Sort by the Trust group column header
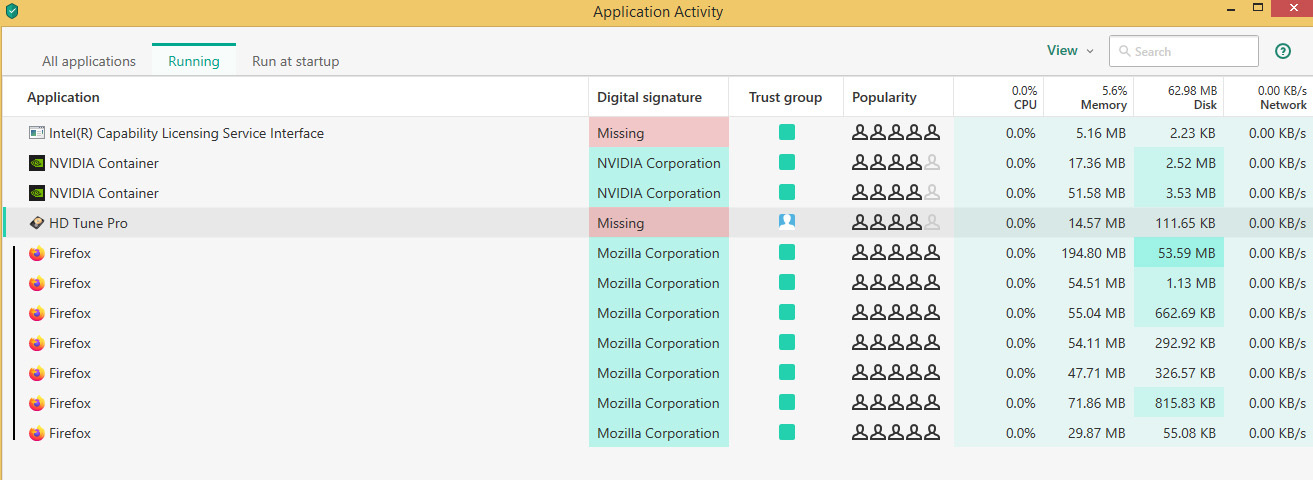The image size is (1313, 480). click(x=785, y=97)
